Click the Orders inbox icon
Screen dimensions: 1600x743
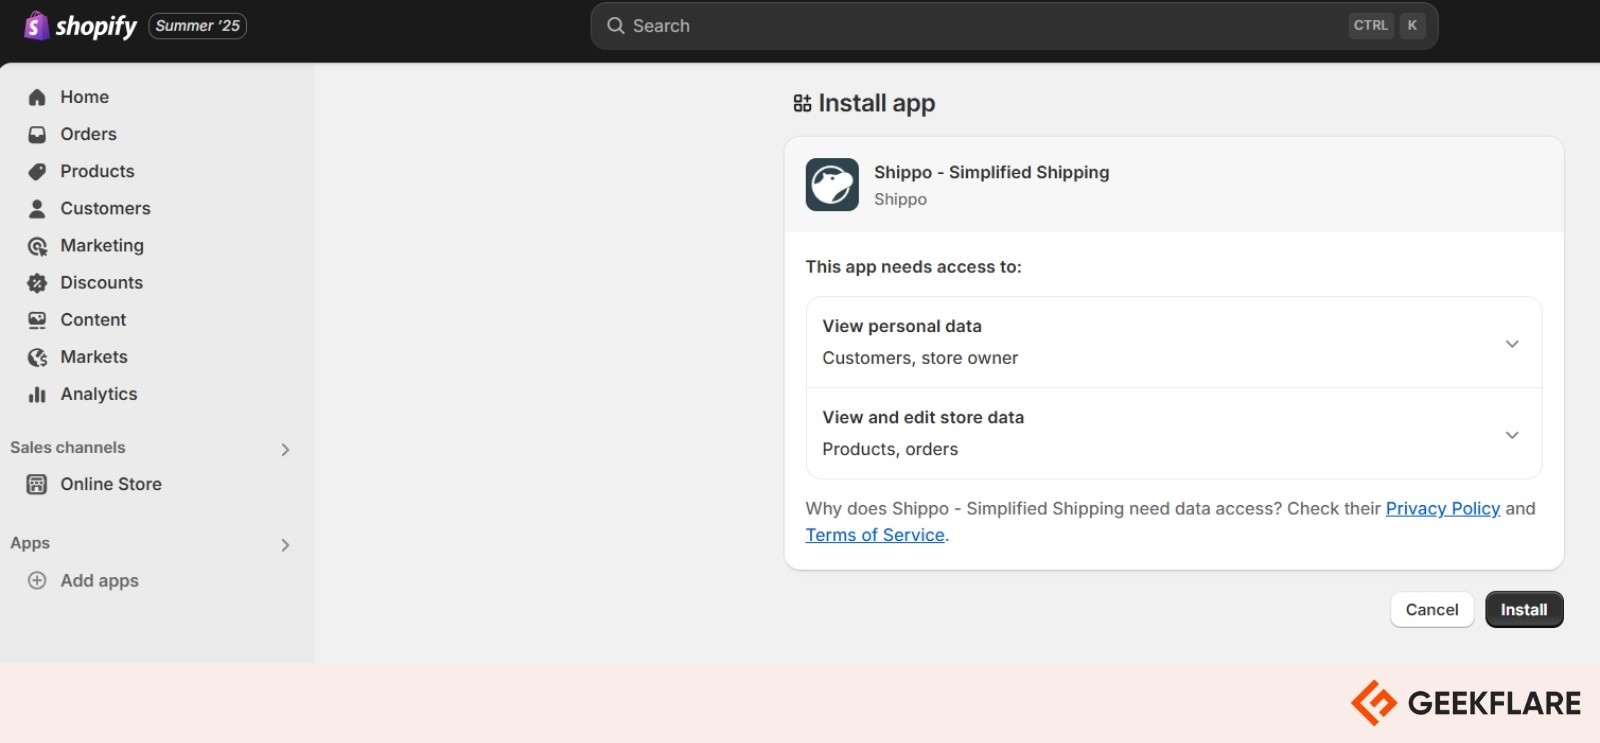(x=37, y=134)
